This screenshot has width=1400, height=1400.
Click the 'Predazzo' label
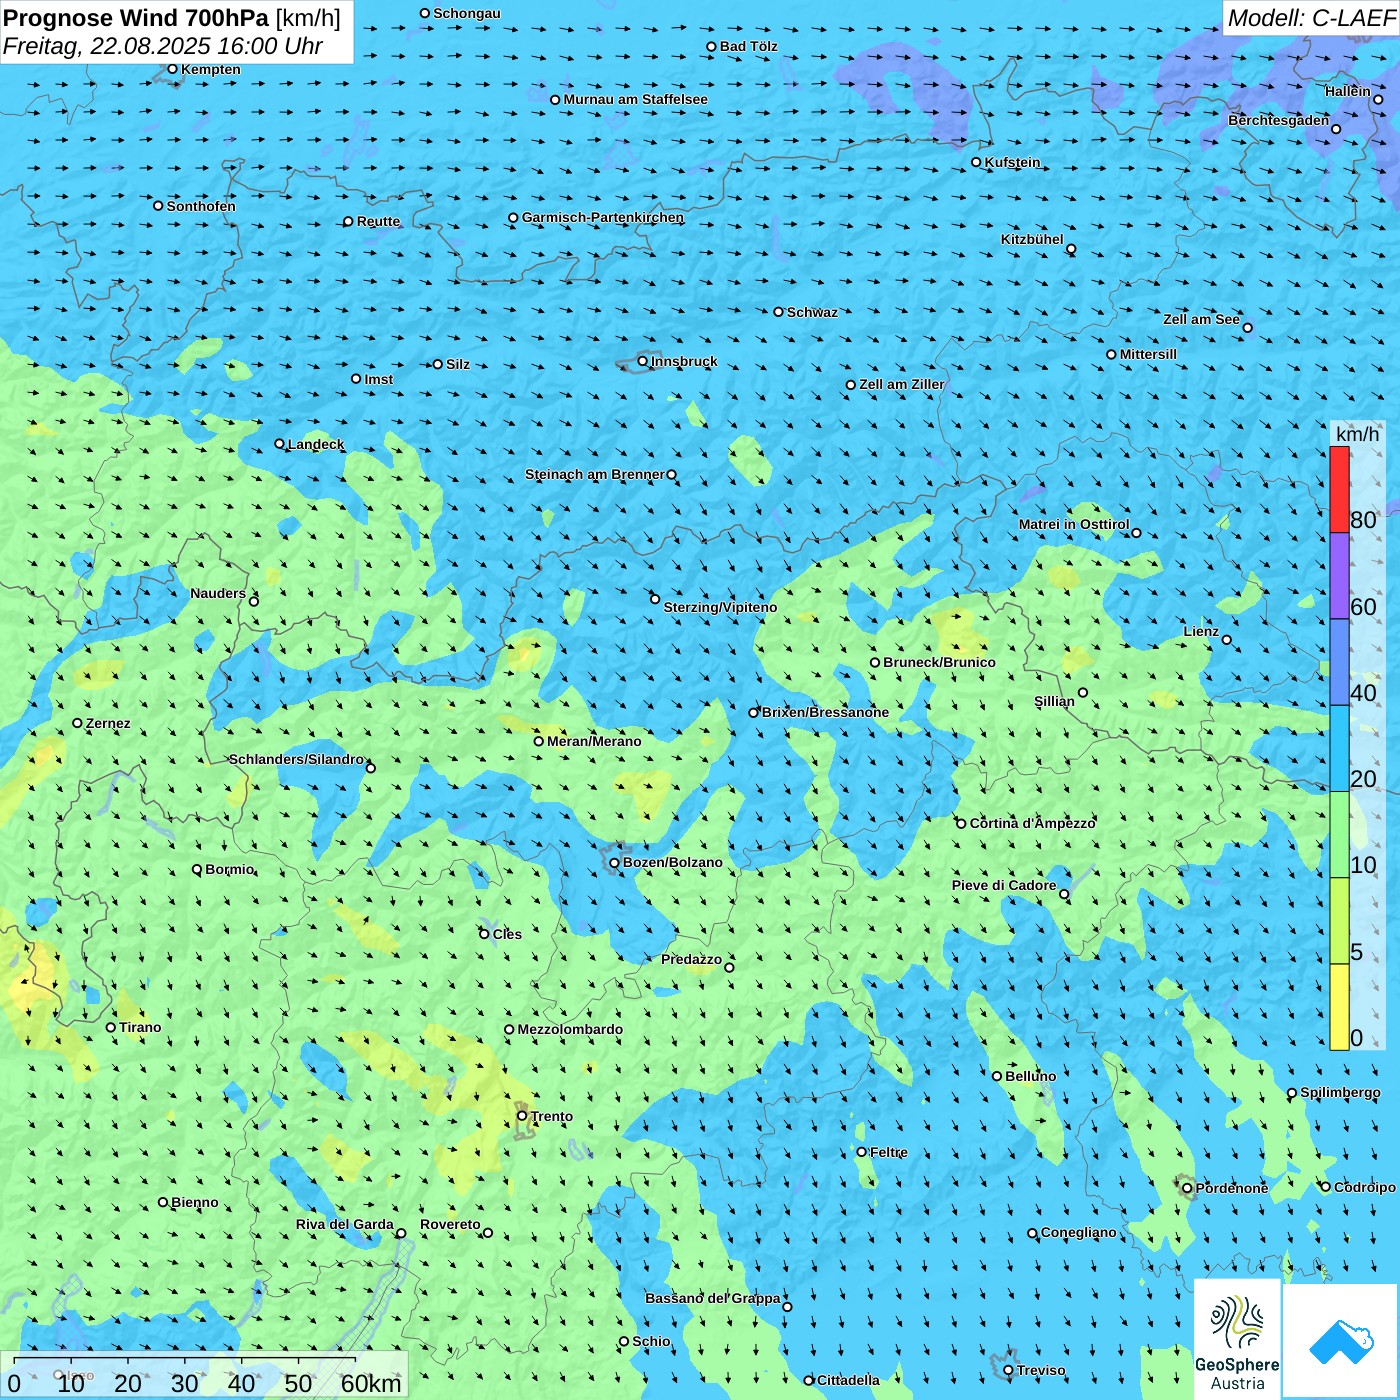click(691, 959)
